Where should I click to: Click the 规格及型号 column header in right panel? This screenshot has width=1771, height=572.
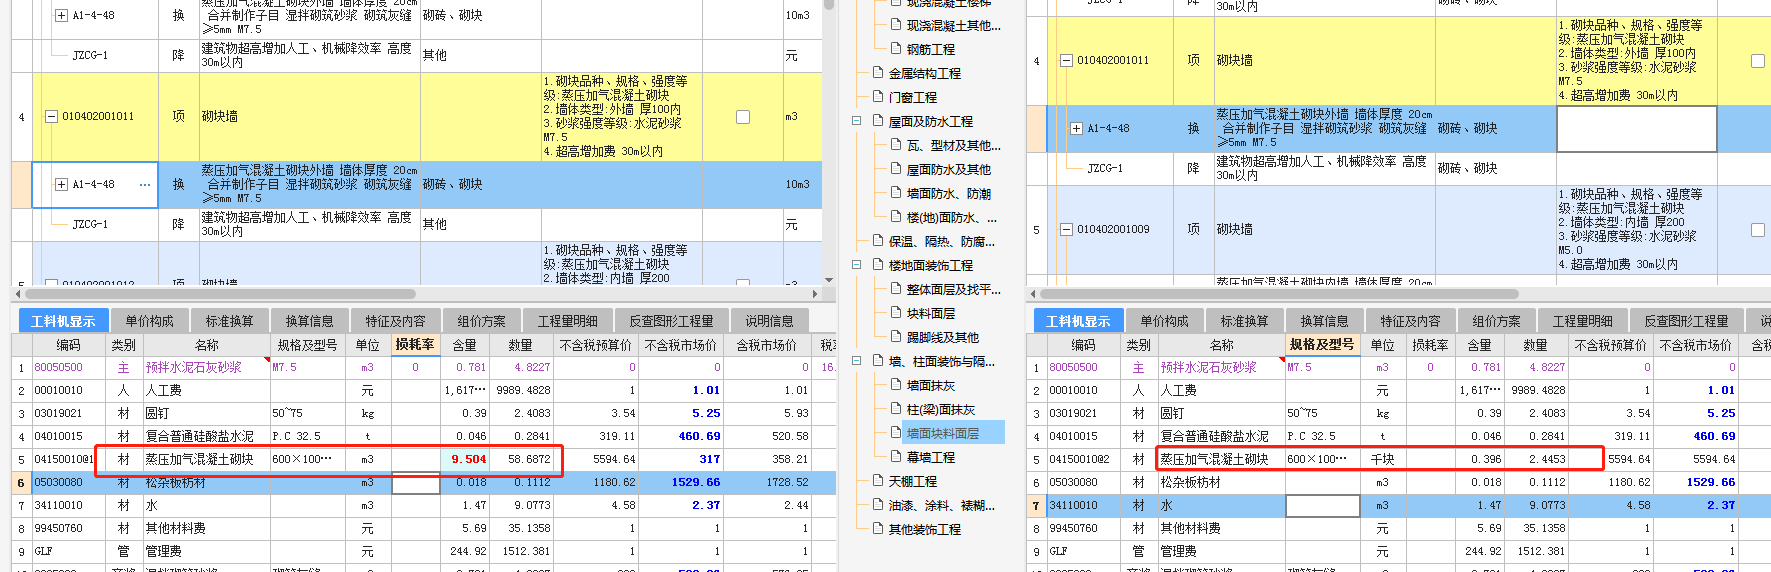click(x=1321, y=344)
